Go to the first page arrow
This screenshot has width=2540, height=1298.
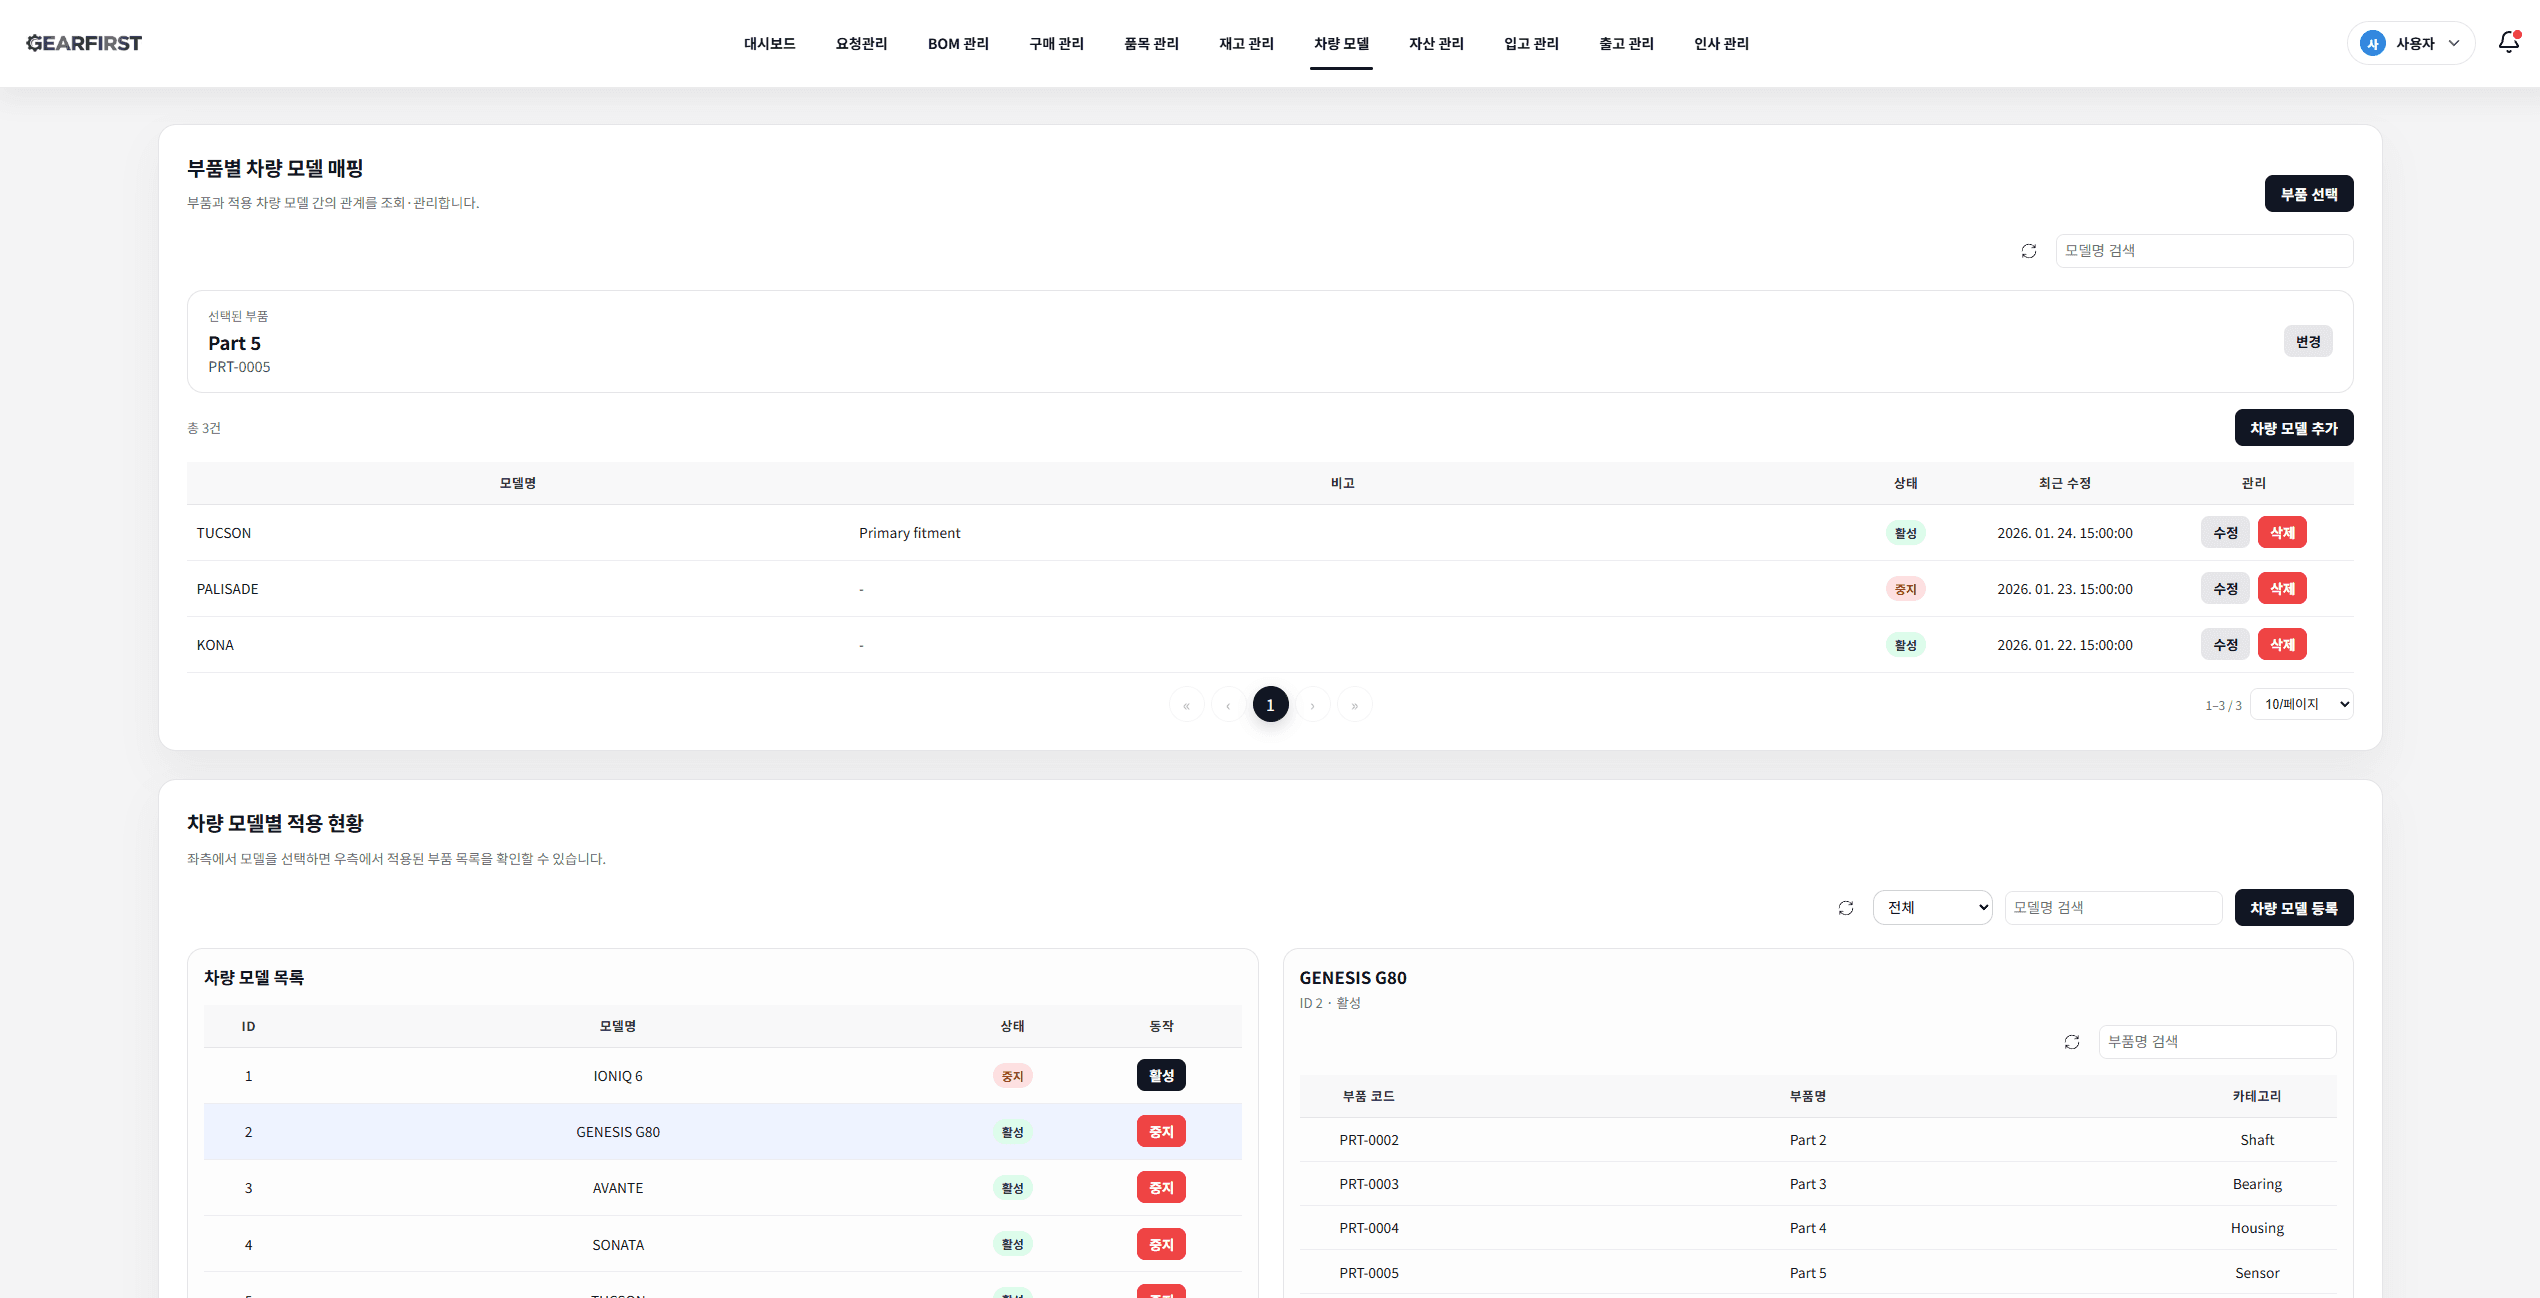pyautogui.click(x=1186, y=705)
